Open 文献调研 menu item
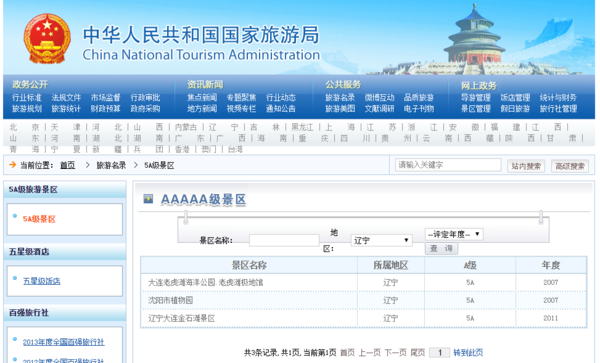 click(x=380, y=109)
